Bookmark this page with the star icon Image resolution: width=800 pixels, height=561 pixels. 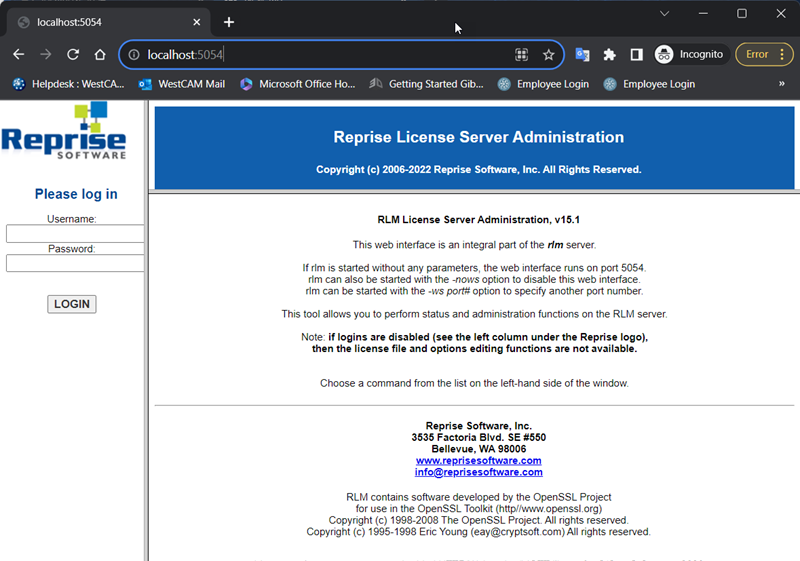point(548,55)
